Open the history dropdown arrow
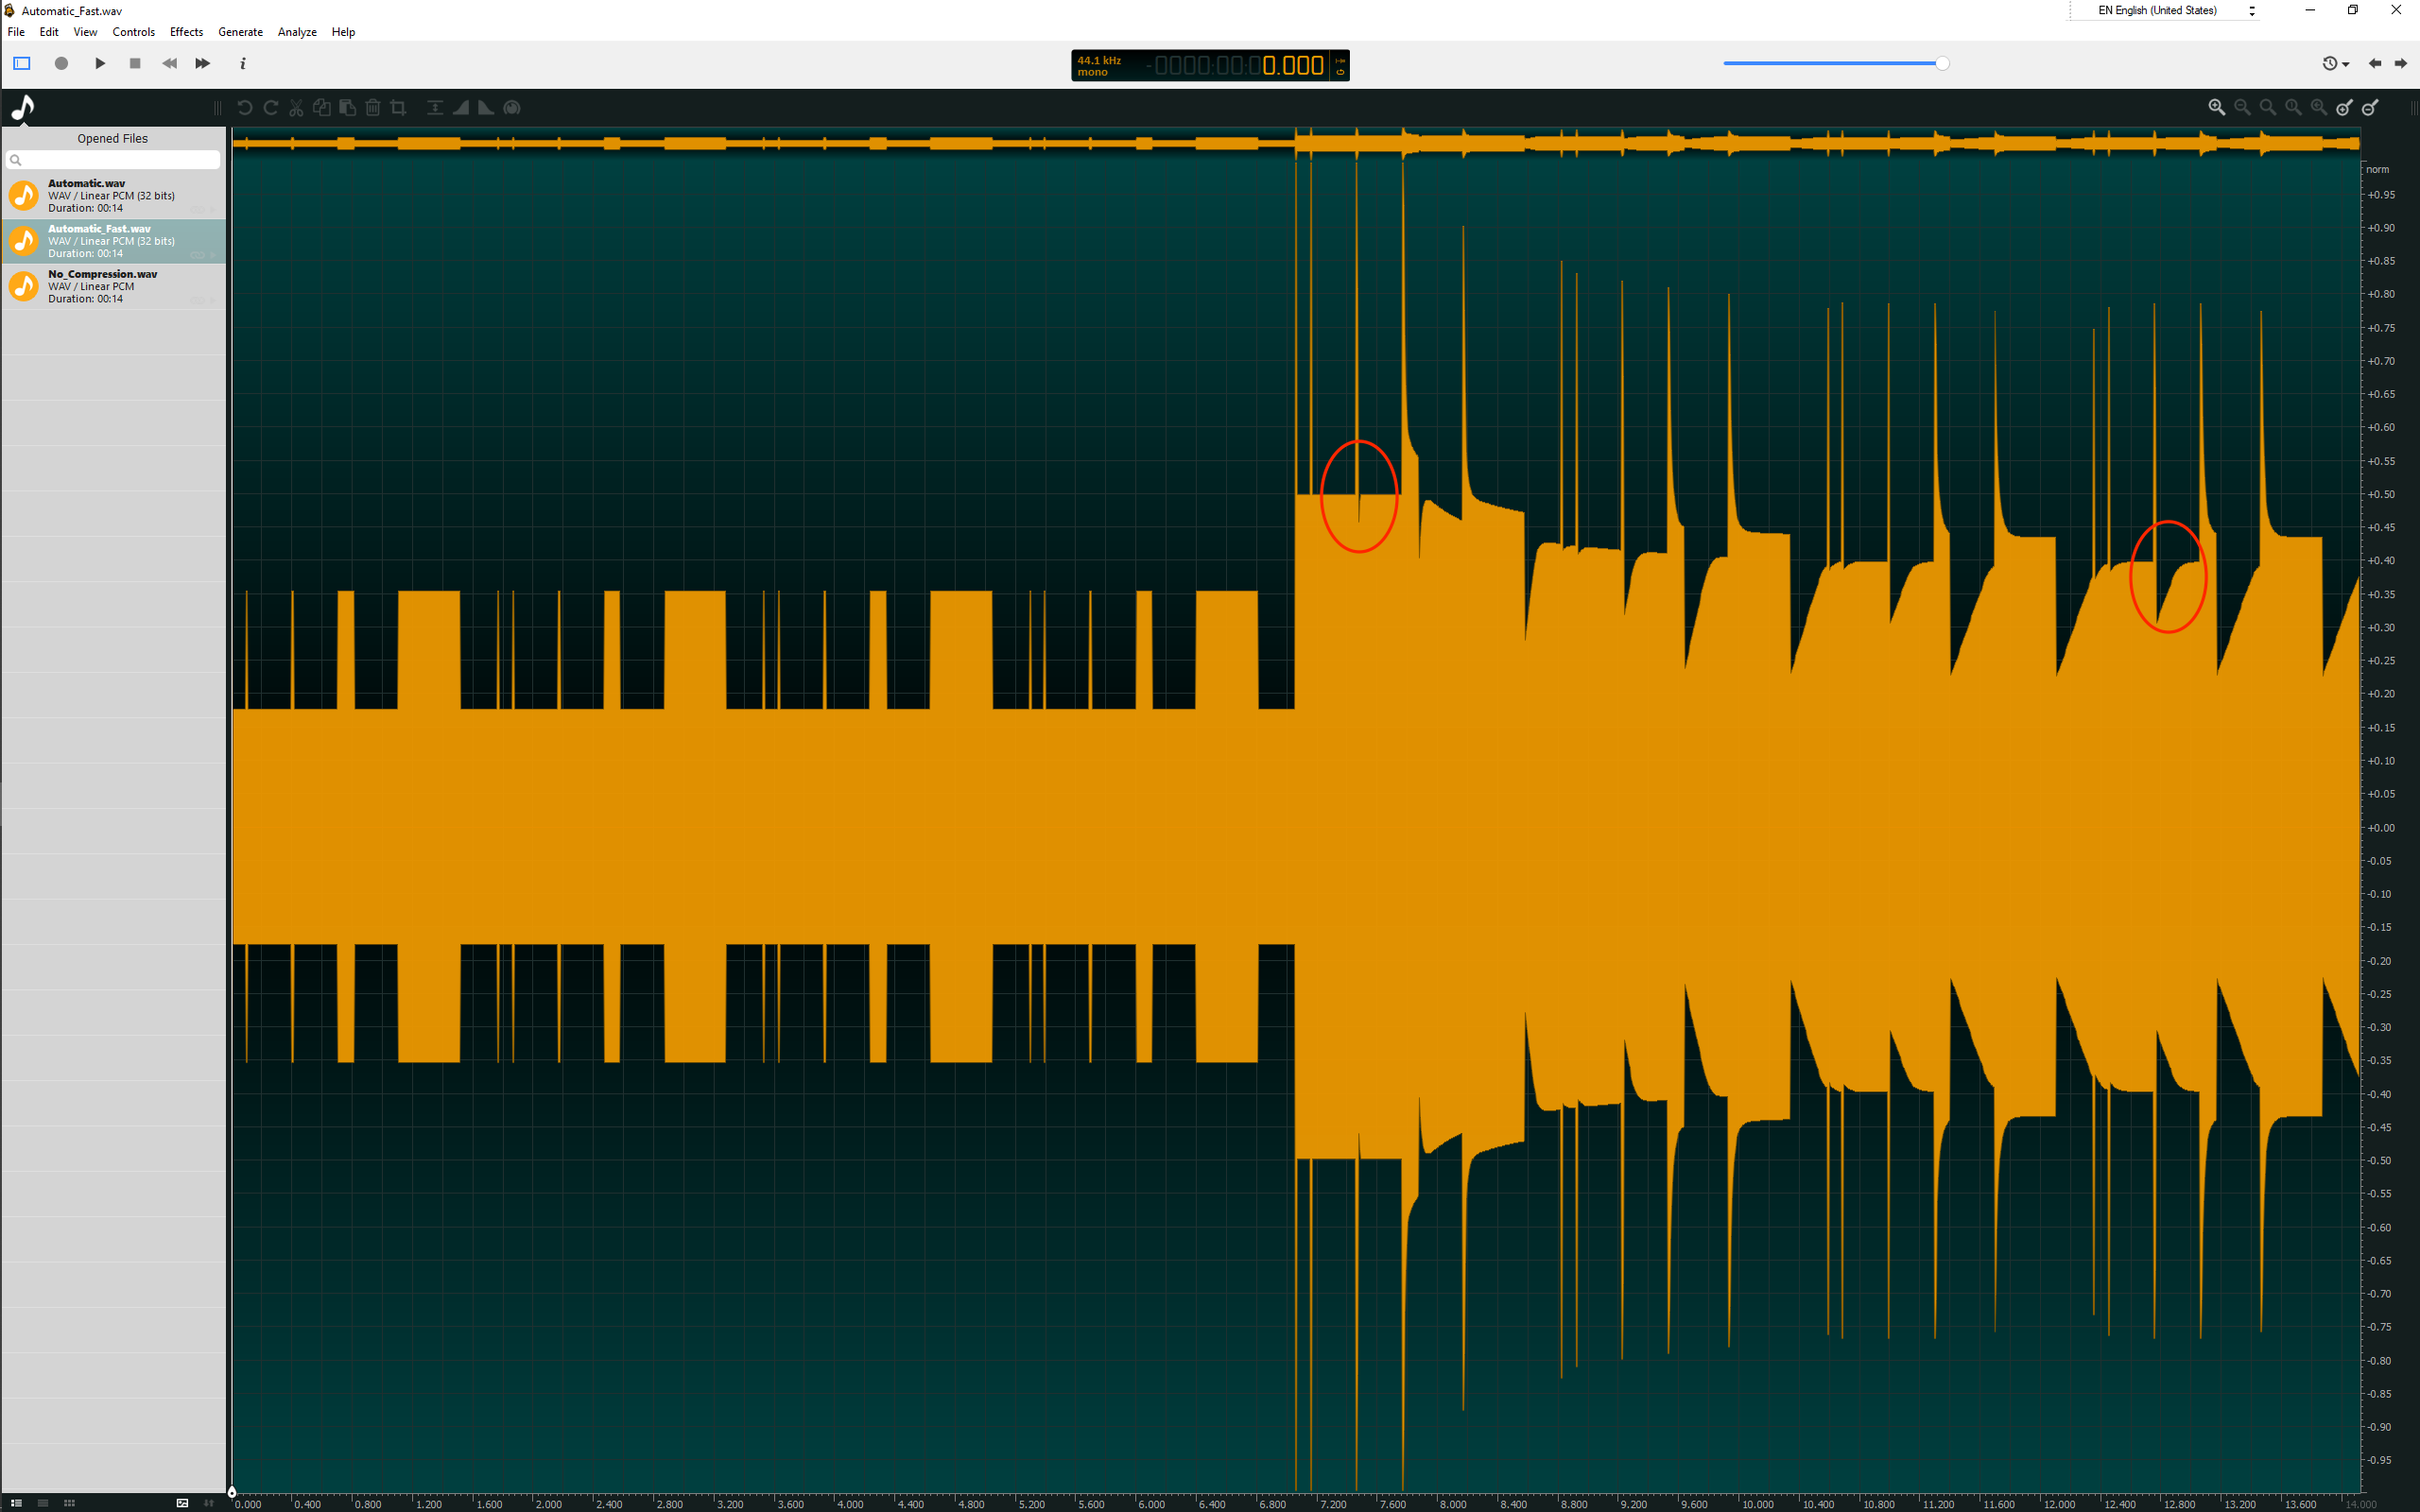 (2346, 64)
